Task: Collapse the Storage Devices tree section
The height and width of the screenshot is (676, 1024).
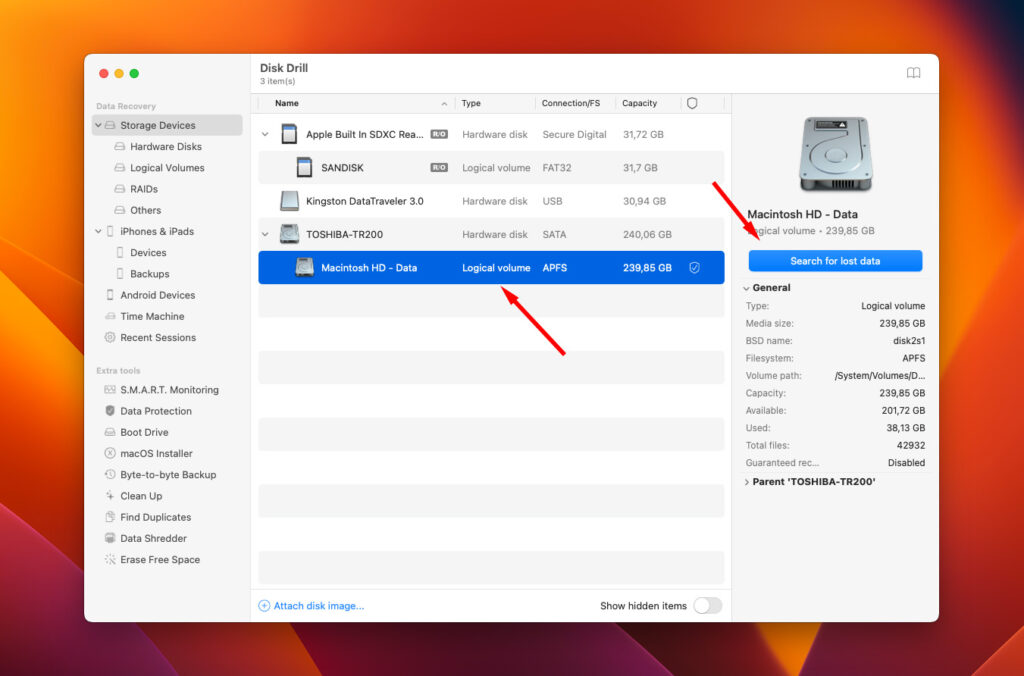Action: coord(98,126)
